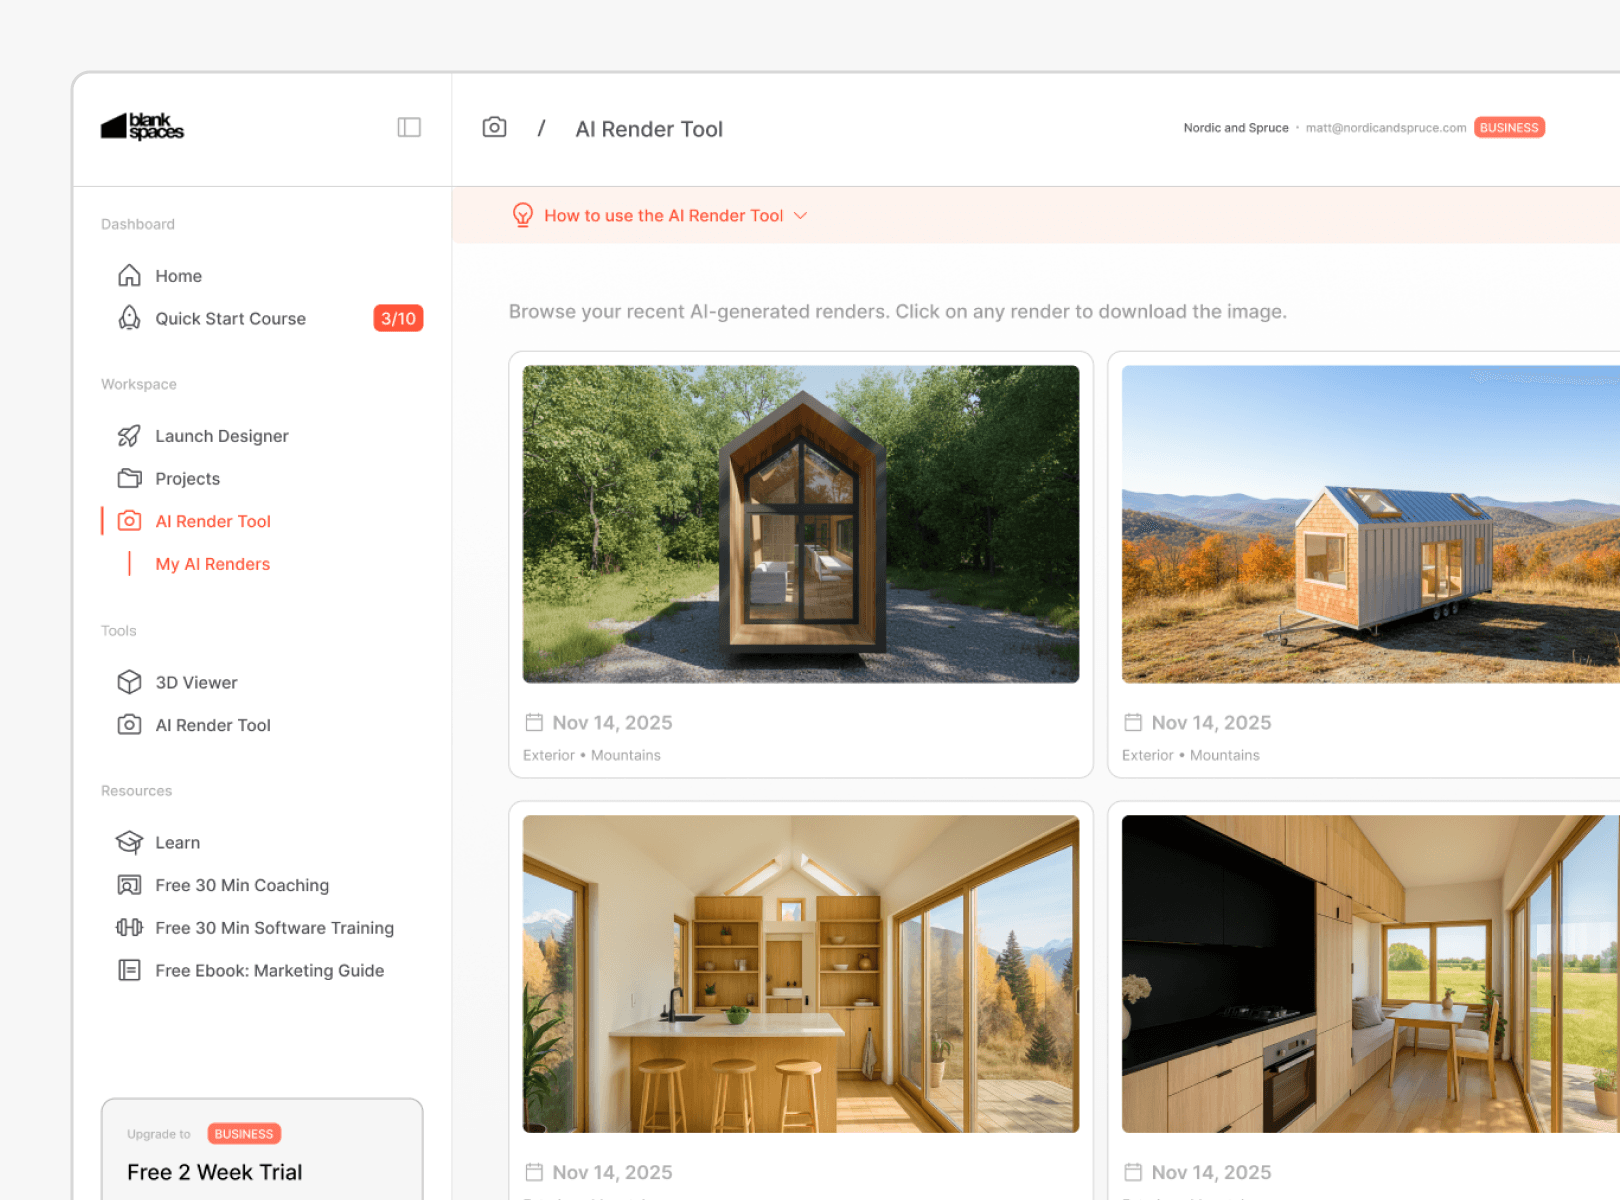
Task: Click Upgrade to label in trial card
Action: (158, 1134)
